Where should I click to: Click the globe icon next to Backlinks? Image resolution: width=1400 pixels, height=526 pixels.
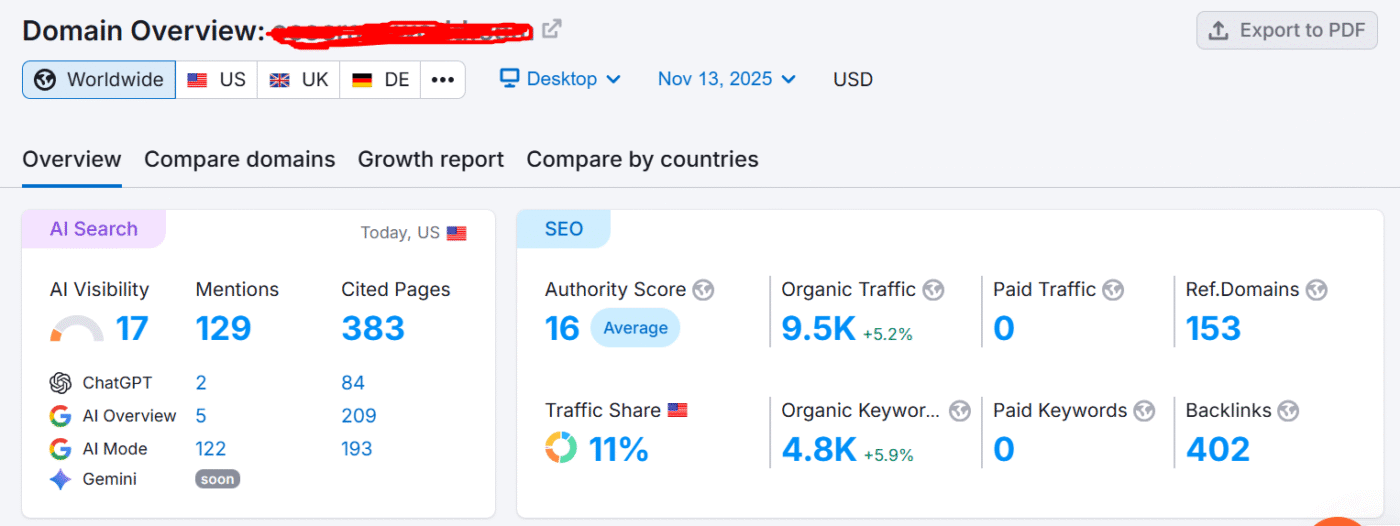tap(1289, 411)
